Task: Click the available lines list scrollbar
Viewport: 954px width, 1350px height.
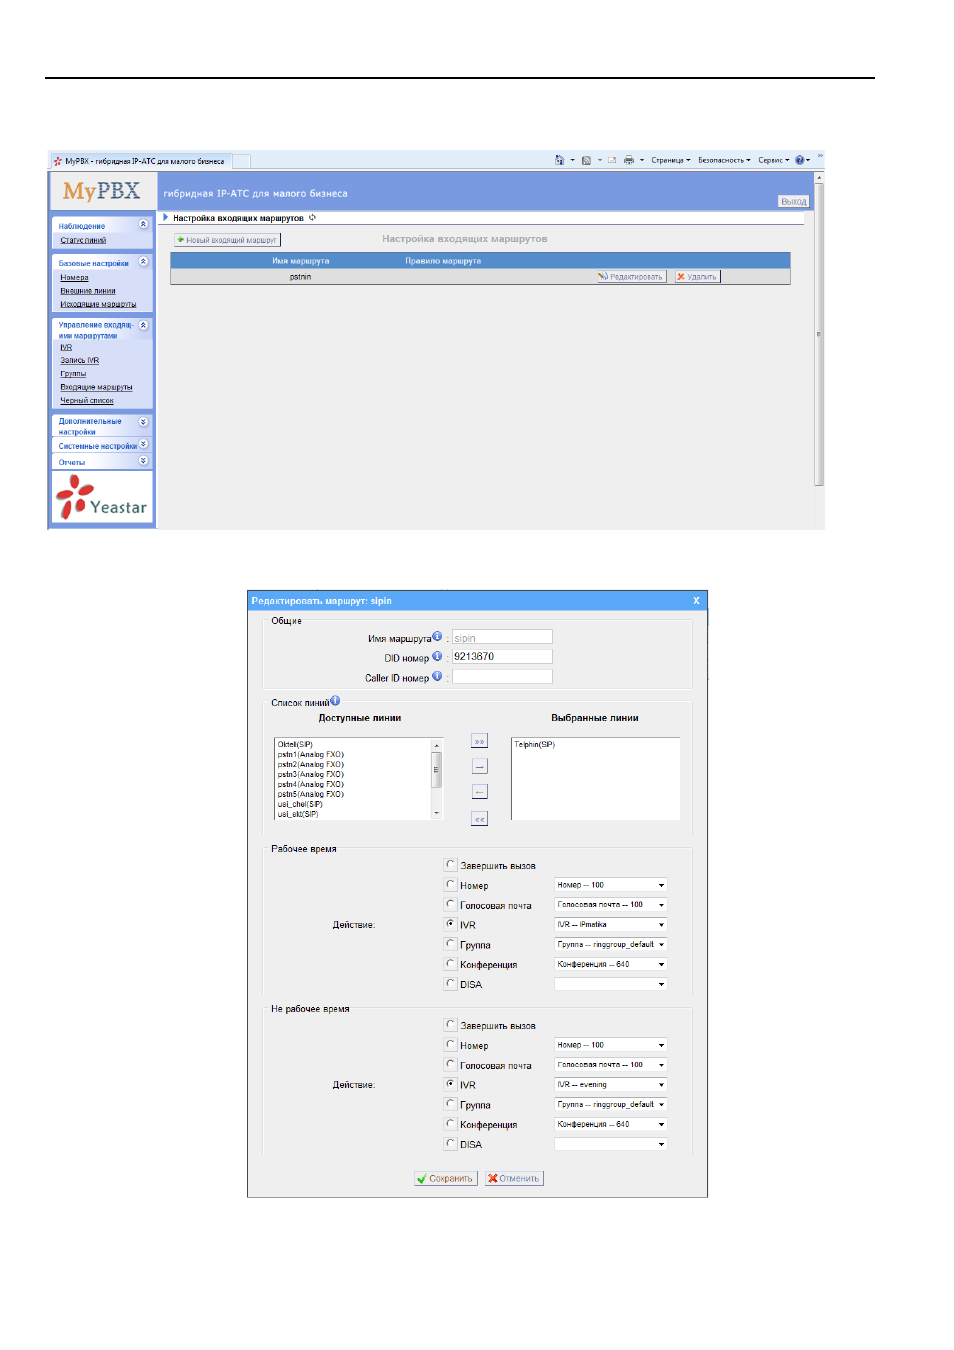Action: click(436, 779)
